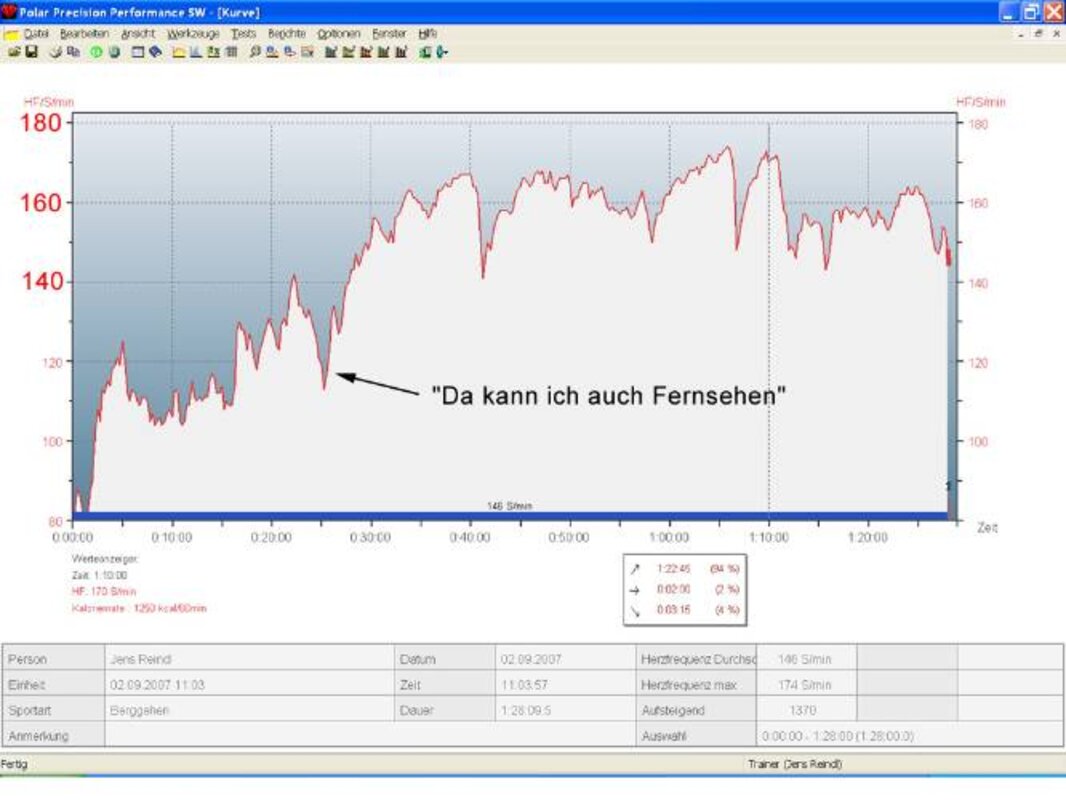Click the 'HF: 170 S/min' readout
The height and width of the screenshot is (800, 1066).
(104, 591)
